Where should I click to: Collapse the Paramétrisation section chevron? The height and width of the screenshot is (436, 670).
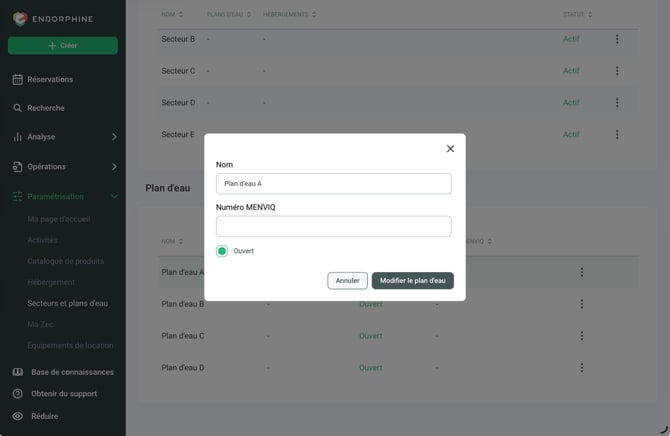[114, 196]
